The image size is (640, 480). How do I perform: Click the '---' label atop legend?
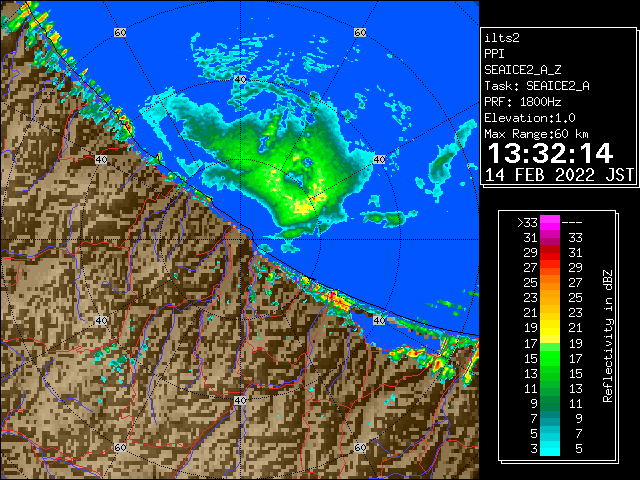[x=572, y=223]
